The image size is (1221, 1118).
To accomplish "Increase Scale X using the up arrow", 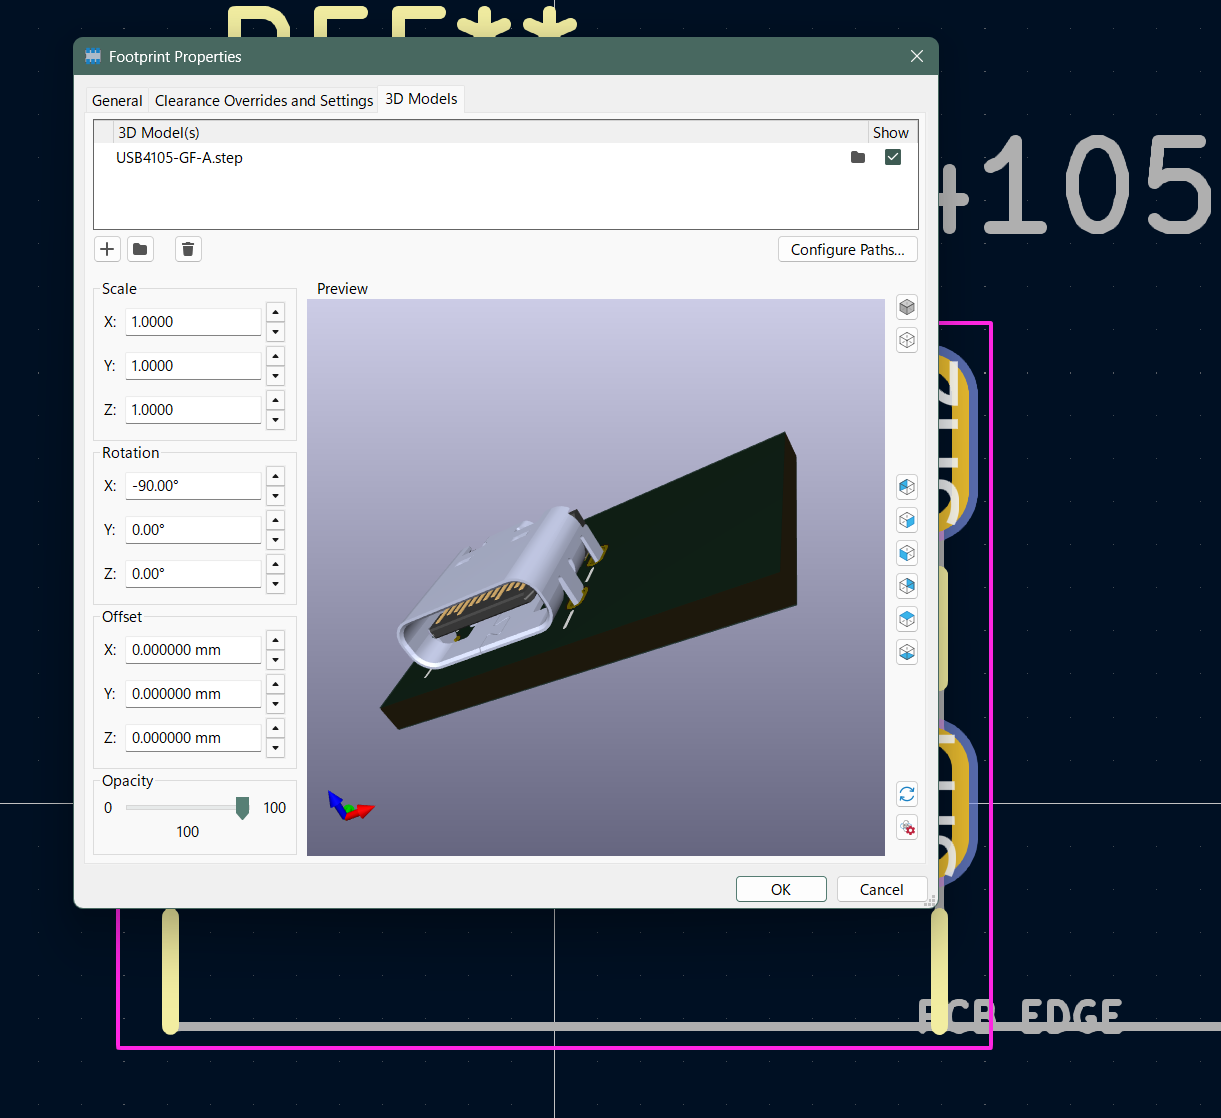I will tap(276, 312).
